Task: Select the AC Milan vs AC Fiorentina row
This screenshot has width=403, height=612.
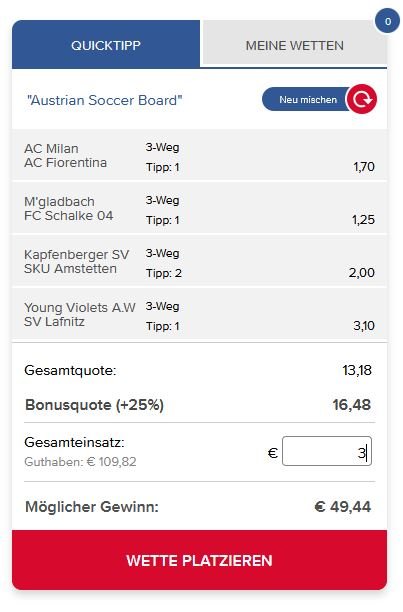Action: point(199,156)
